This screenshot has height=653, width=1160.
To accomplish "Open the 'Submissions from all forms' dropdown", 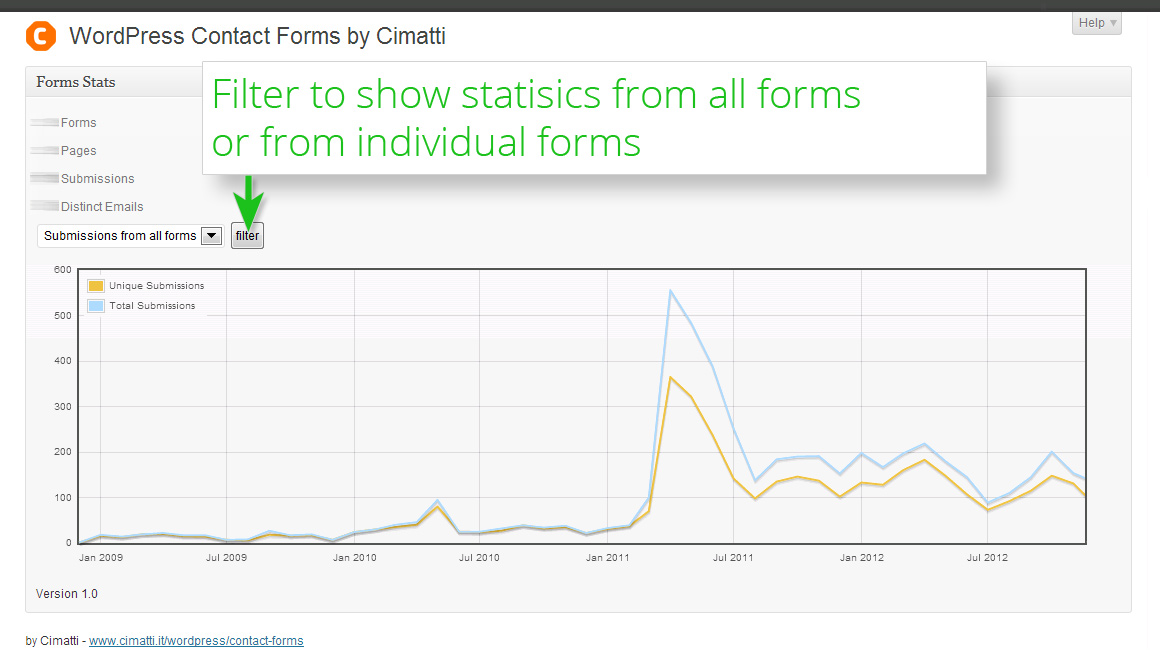I will pyautogui.click(x=131, y=236).
